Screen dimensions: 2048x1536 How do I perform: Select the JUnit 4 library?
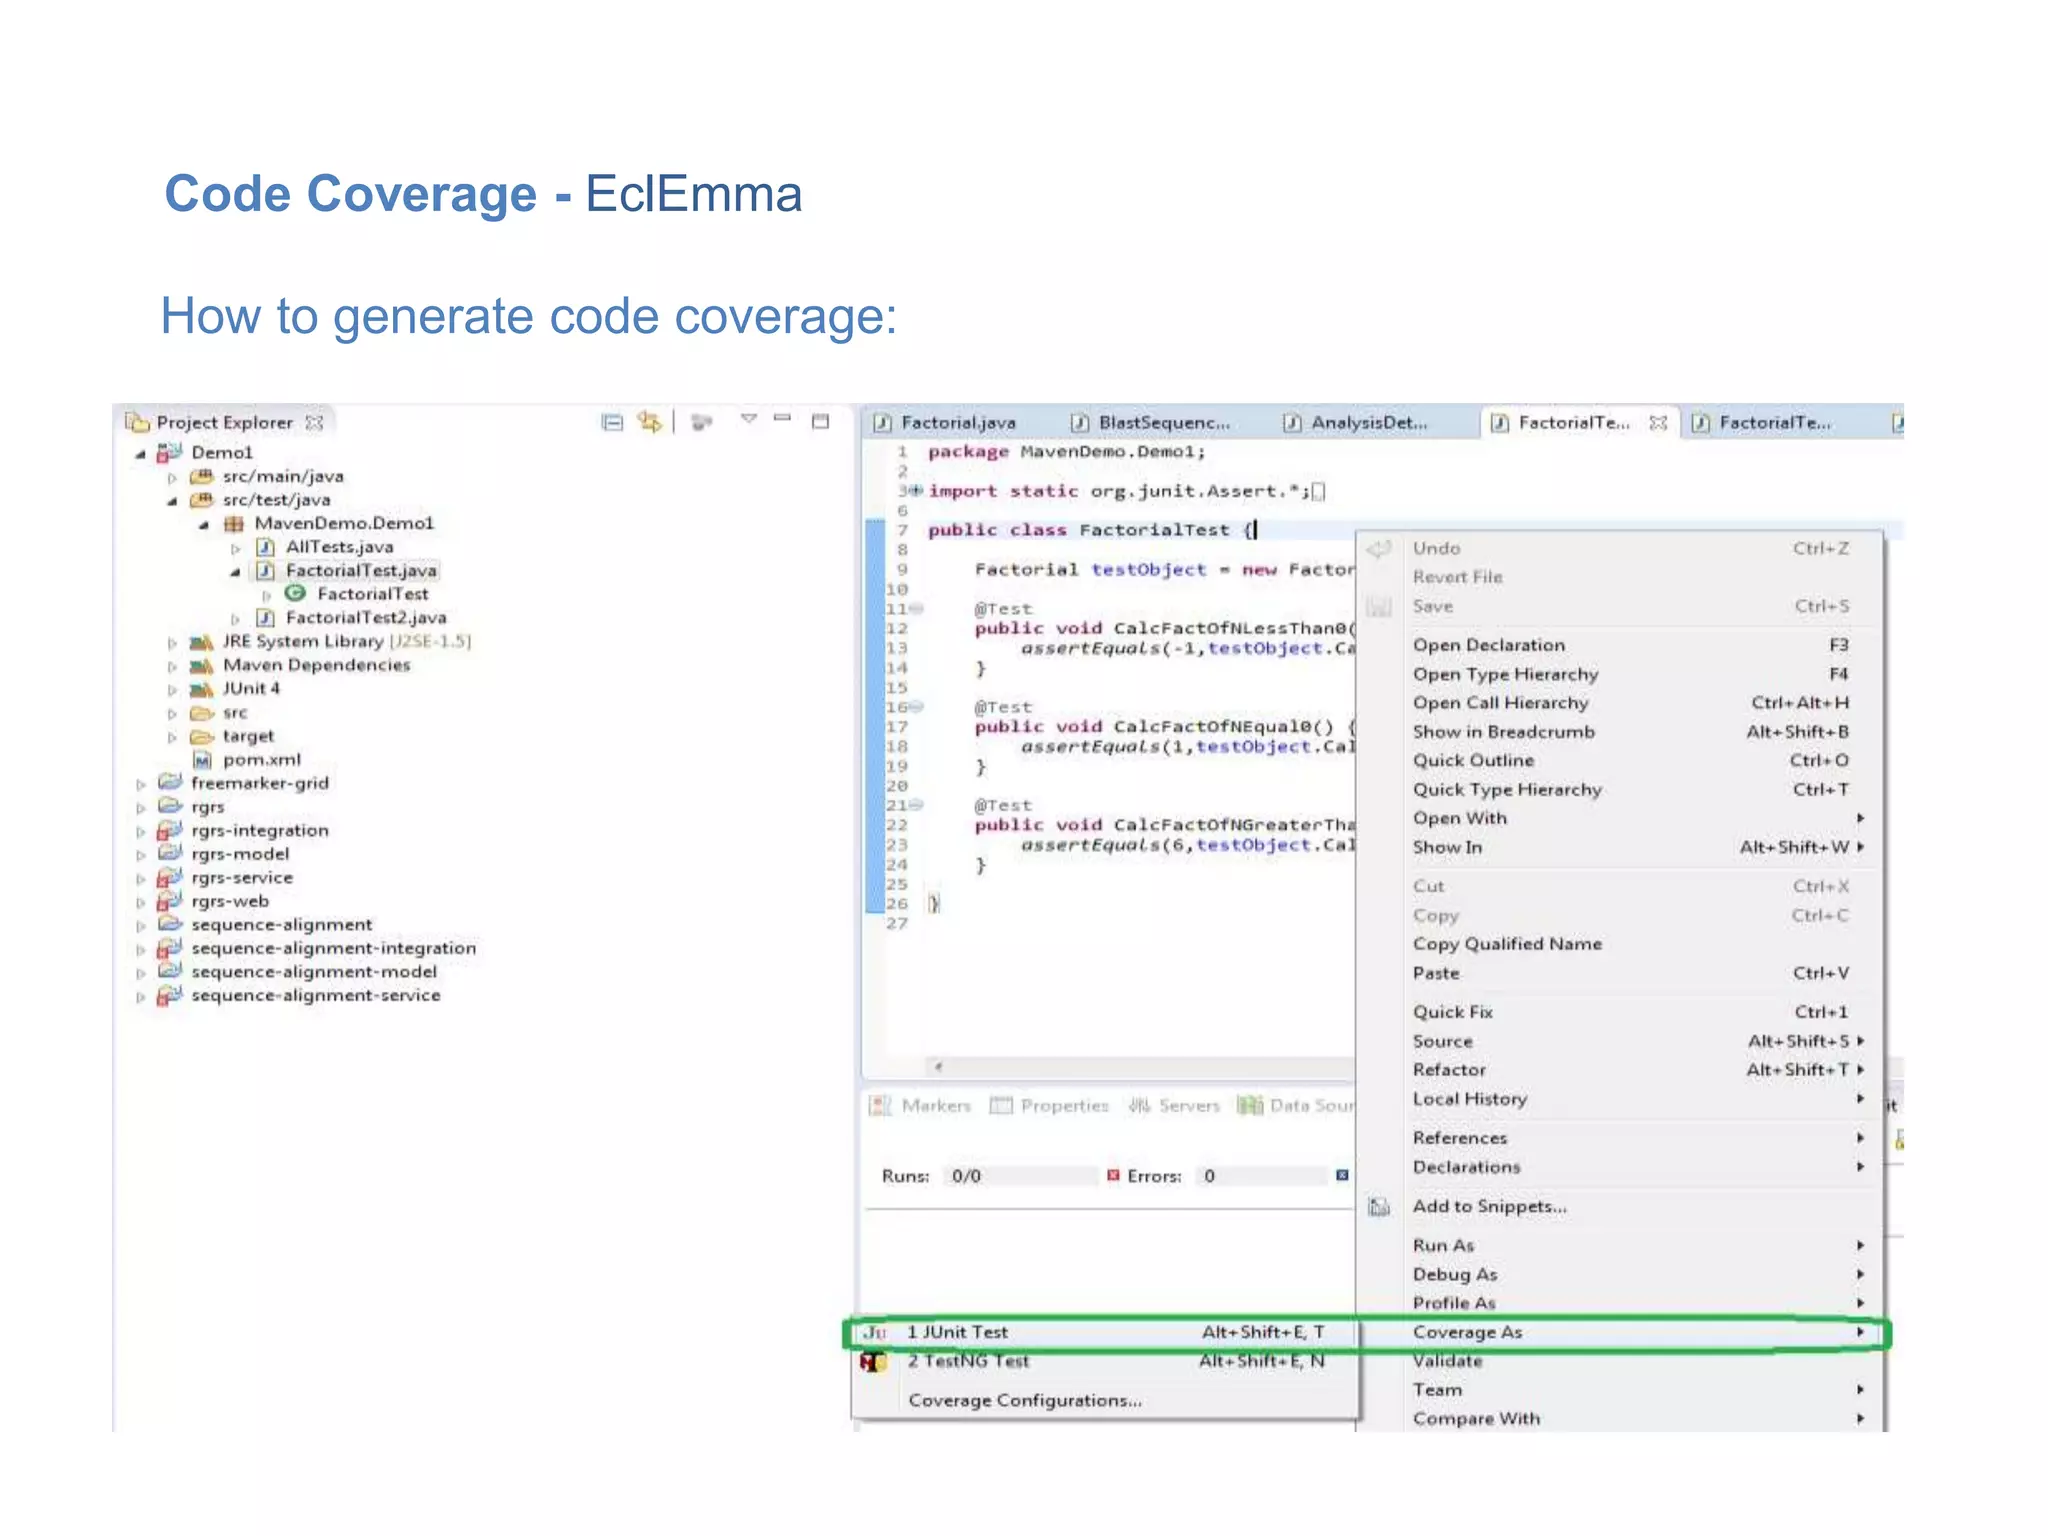(x=251, y=689)
